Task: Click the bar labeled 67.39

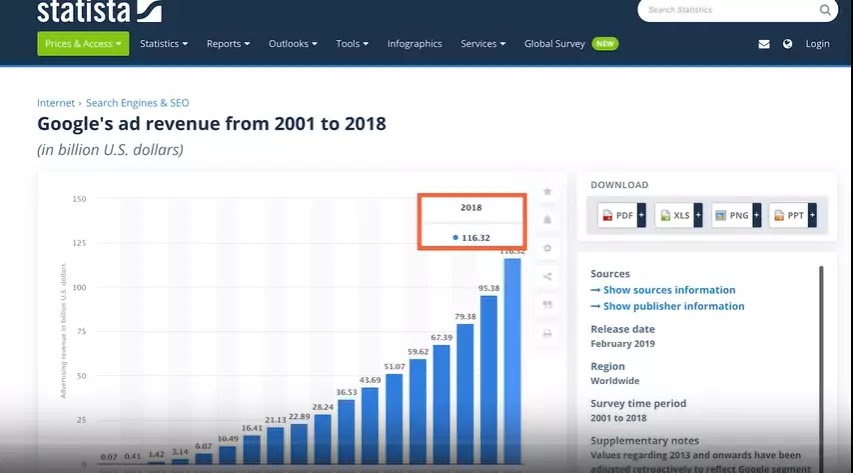Action: [x=441, y=404]
